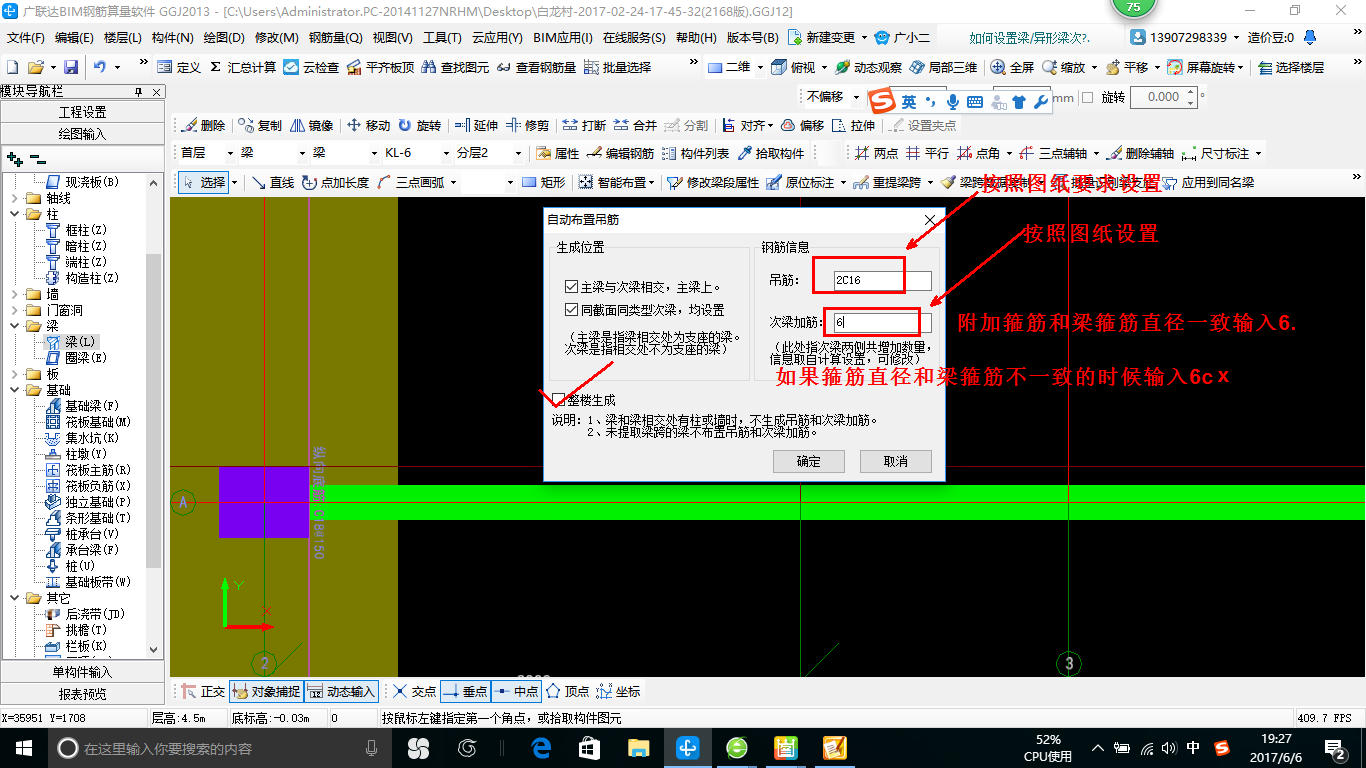Toggle 动态输入 dynamic input
Viewport: 1366px width, 768px height.
(x=341, y=691)
